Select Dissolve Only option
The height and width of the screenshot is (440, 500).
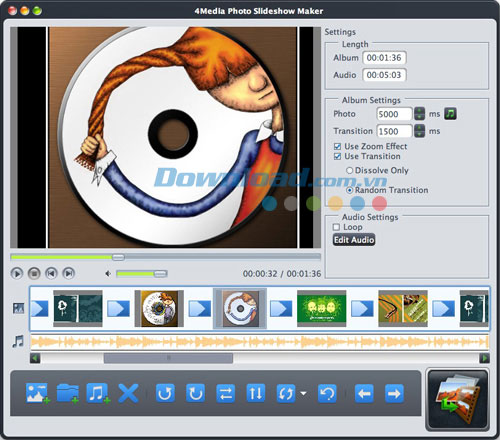point(349,170)
